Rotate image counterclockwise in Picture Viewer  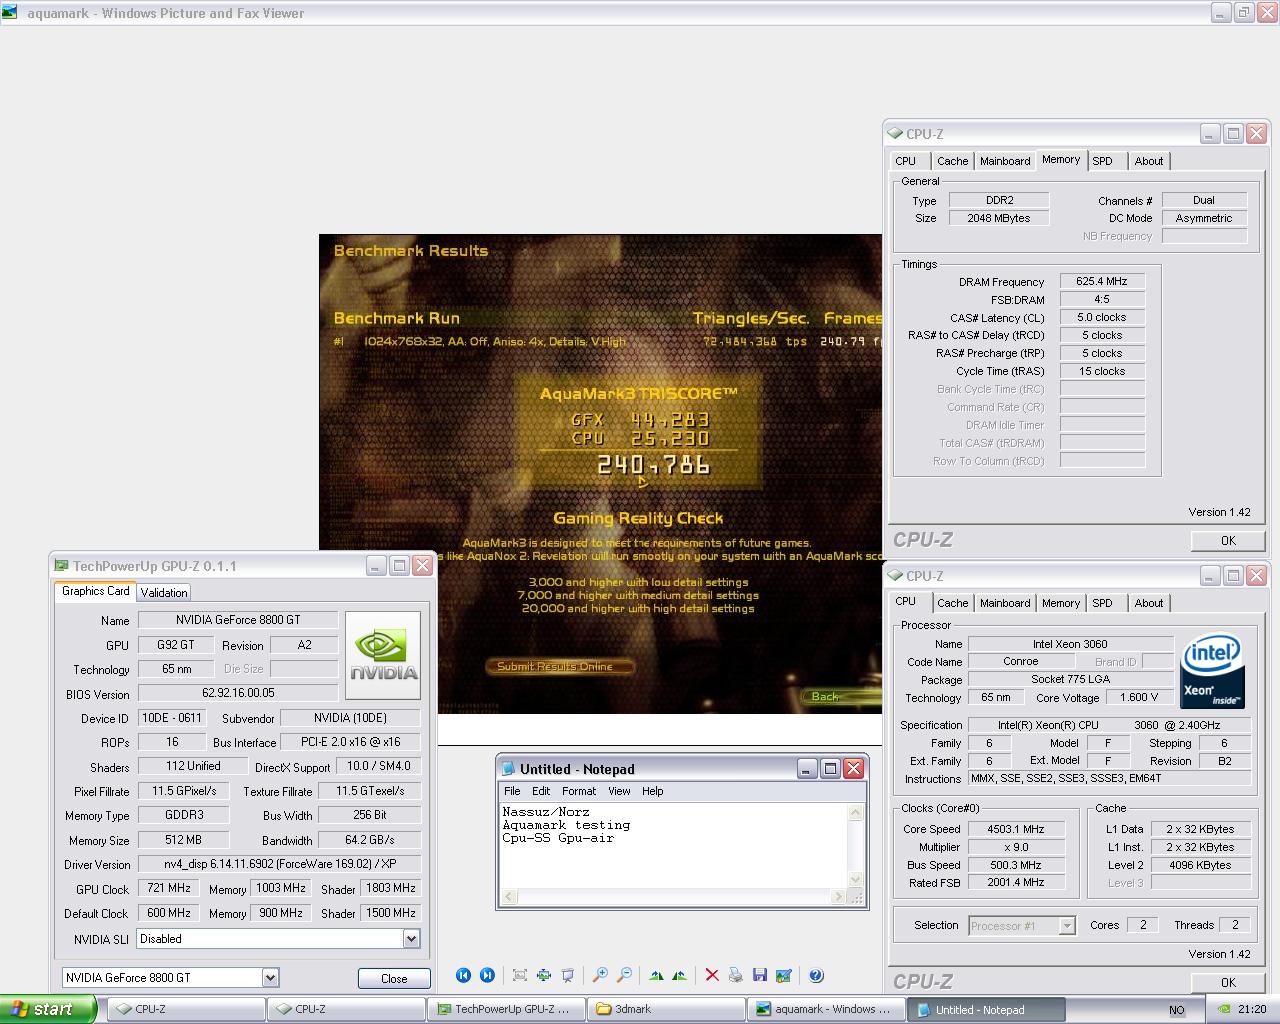[680, 975]
